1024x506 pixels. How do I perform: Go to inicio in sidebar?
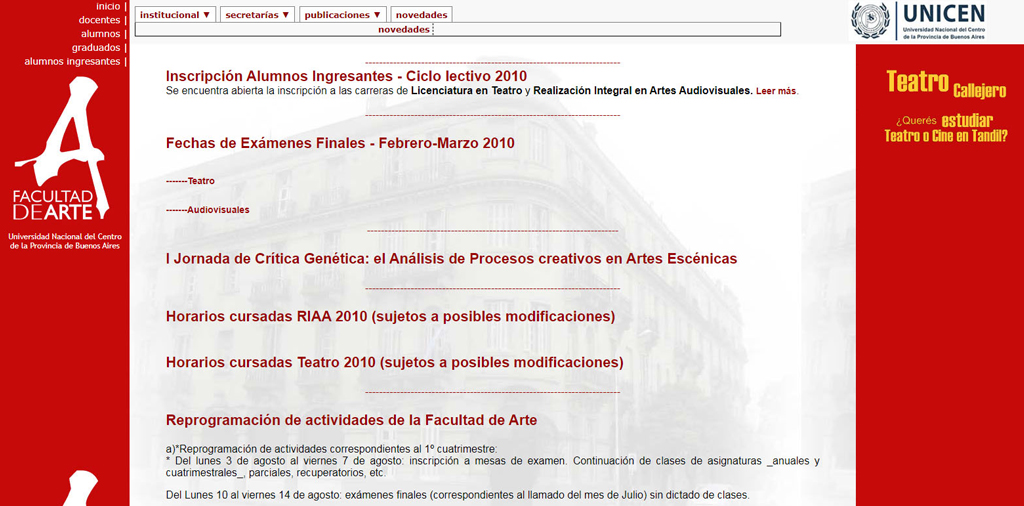click(108, 7)
